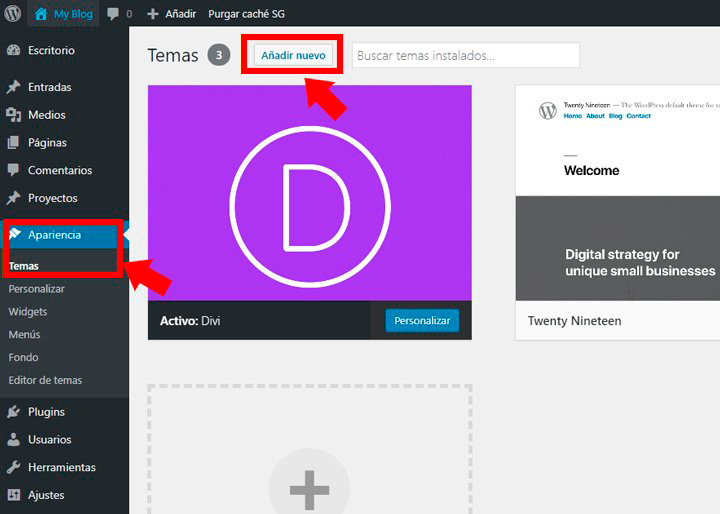Click the WordPress logo in Twenty Nineteen preview

click(548, 111)
